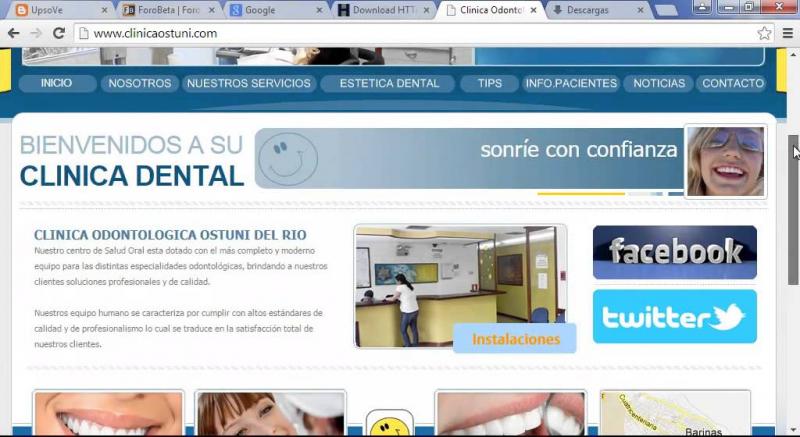800x437 pixels.
Task: Click the browser back arrow
Action: 13,33
